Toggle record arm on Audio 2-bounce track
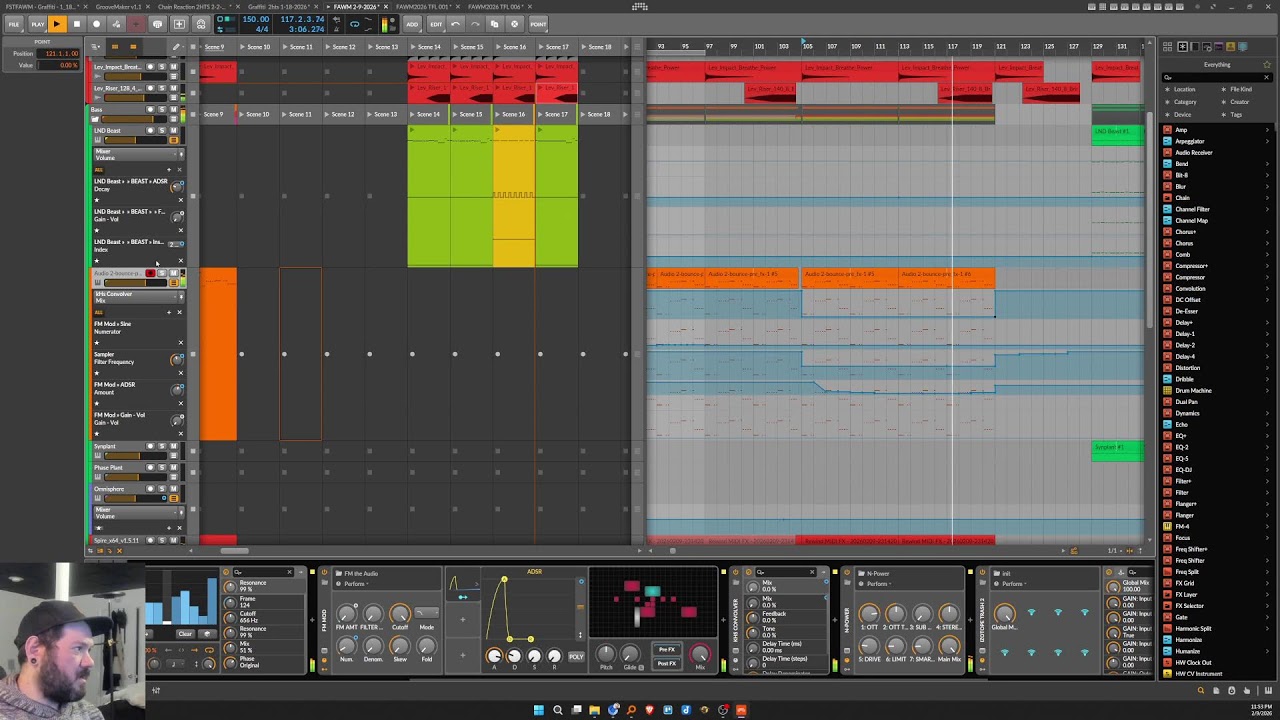 pos(150,273)
